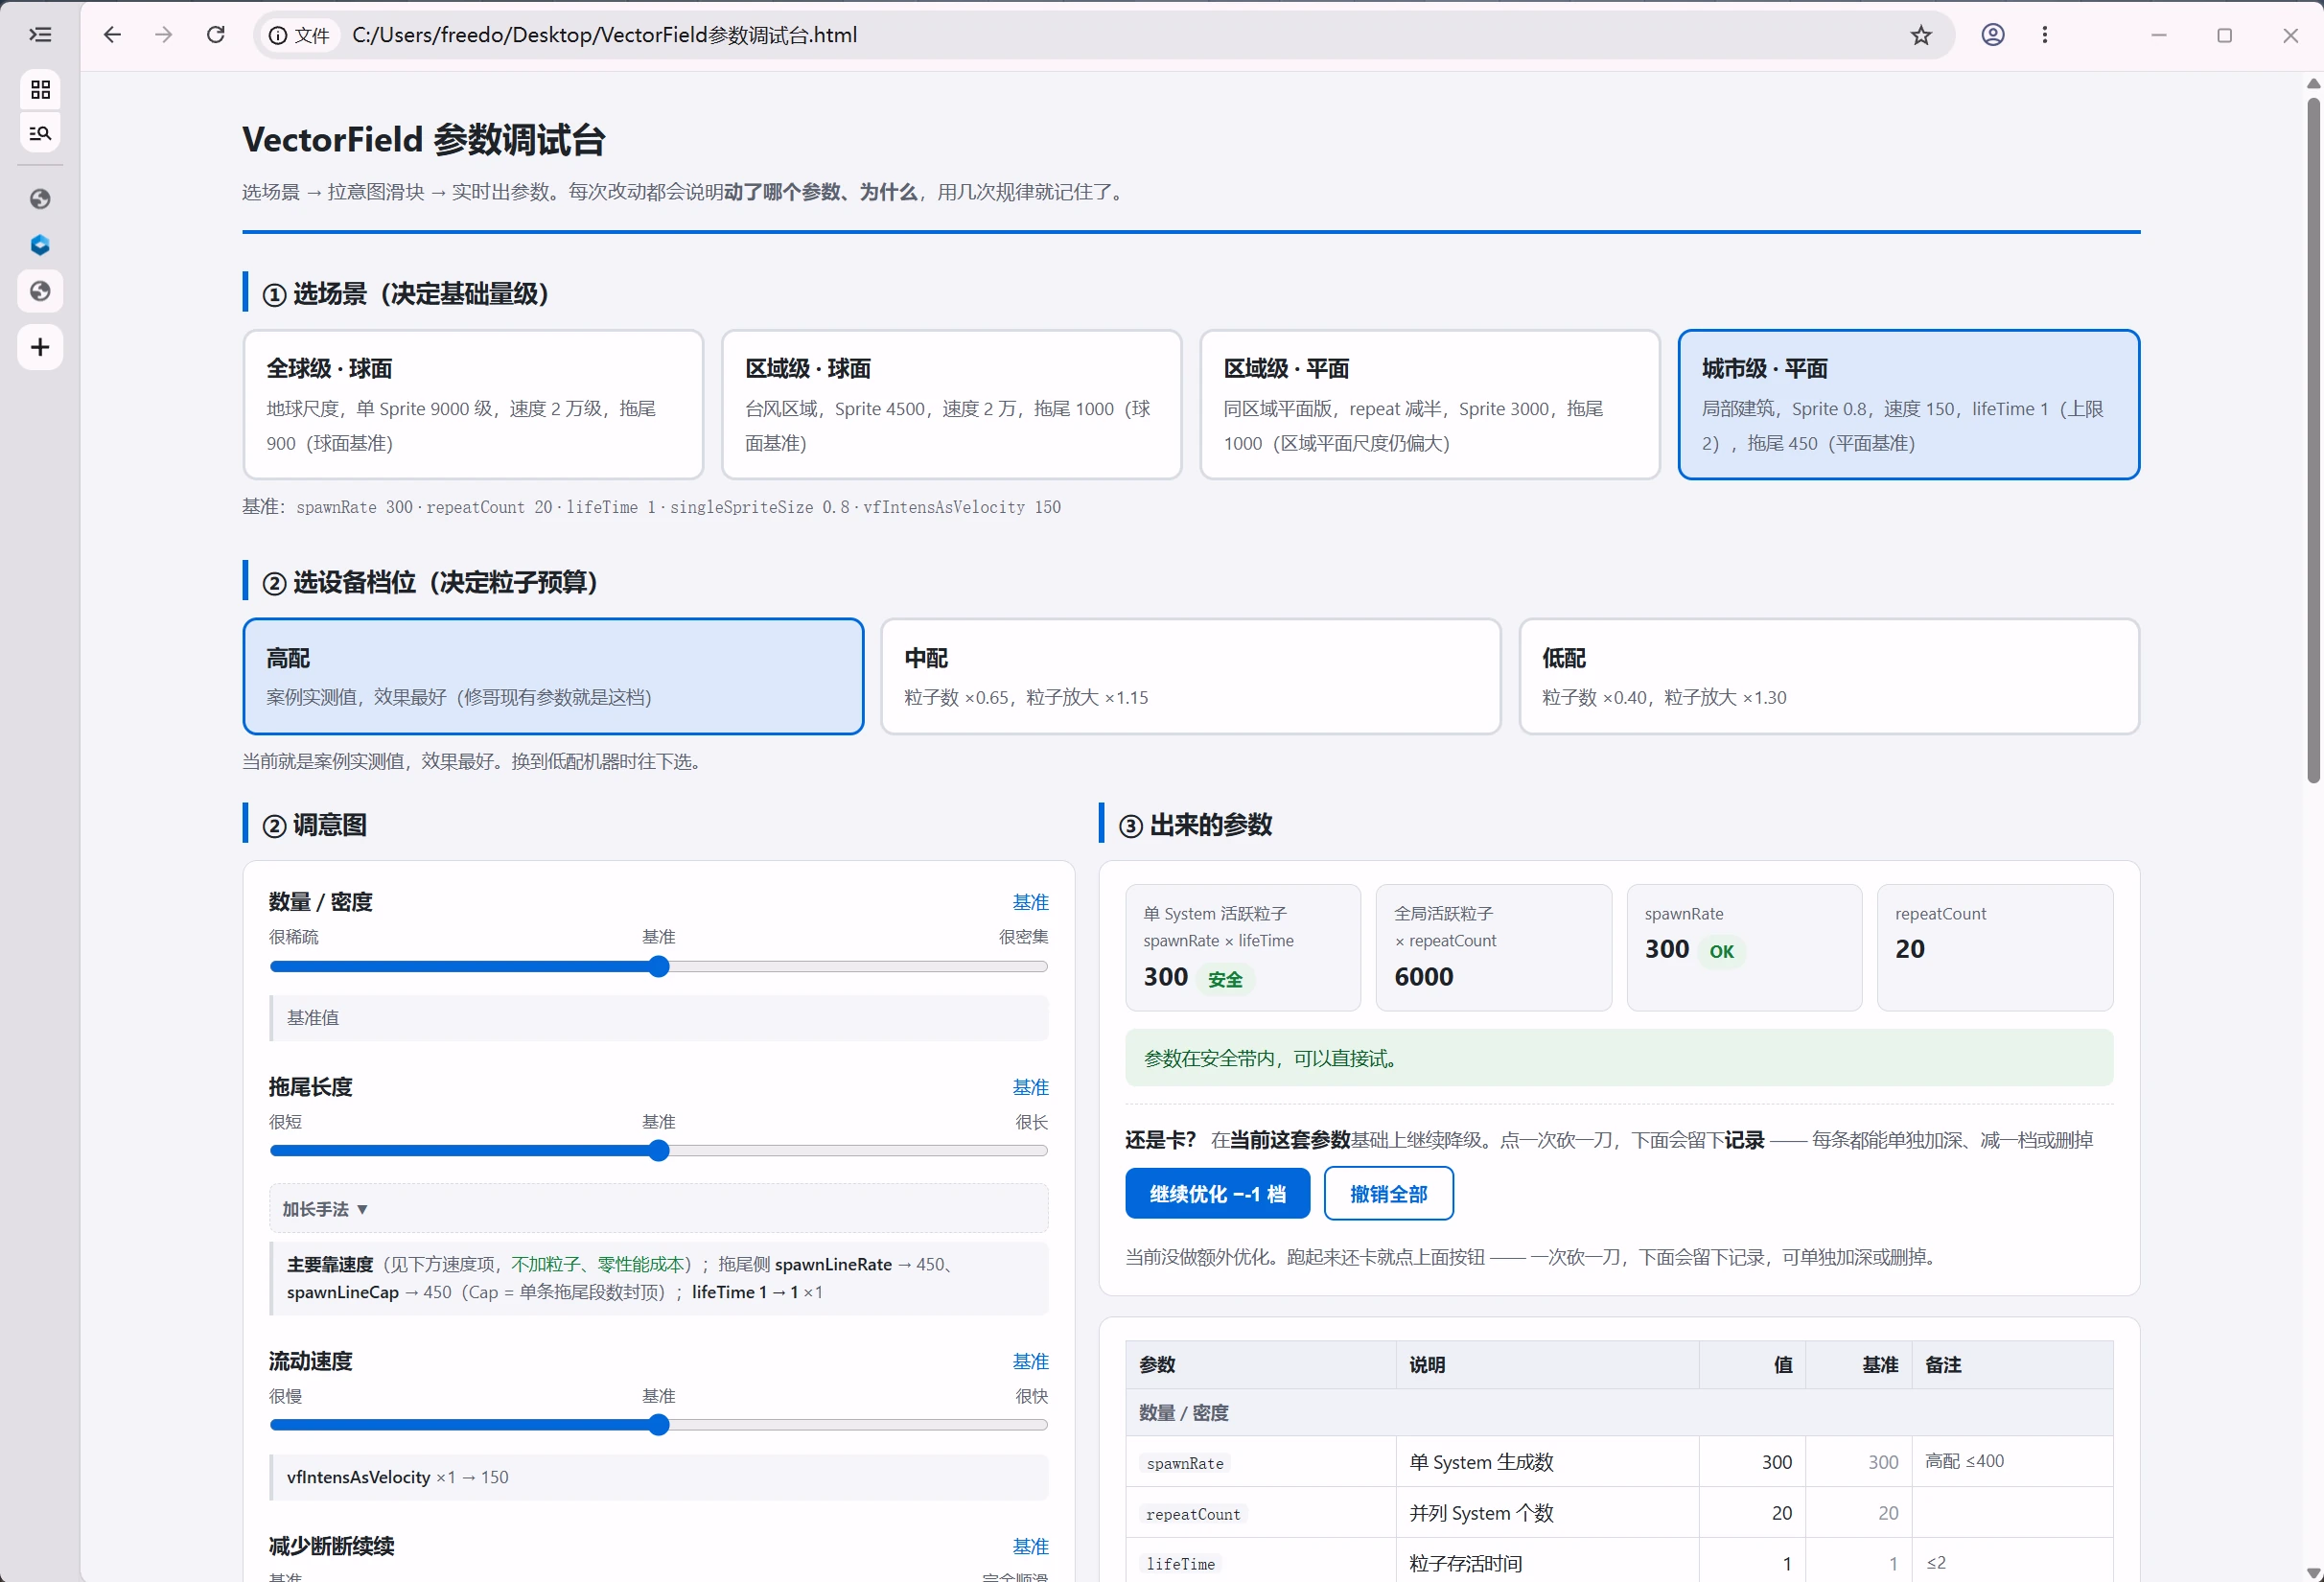Select the 区域级 · 球面 scene card
The width and height of the screenshot is (2324, 1582).
pyautogui.click(x=951, y=405)
